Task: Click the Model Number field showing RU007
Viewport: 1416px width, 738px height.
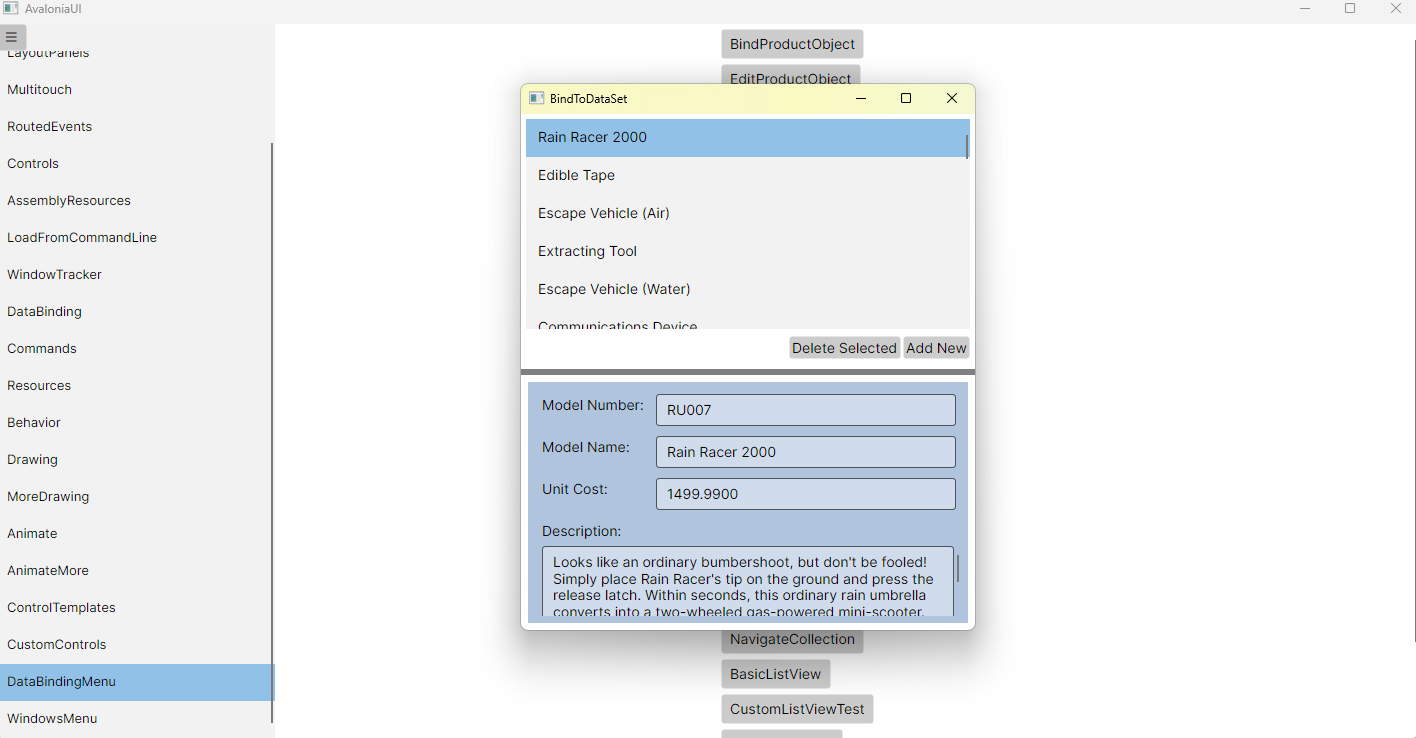Action: point(806,410)
